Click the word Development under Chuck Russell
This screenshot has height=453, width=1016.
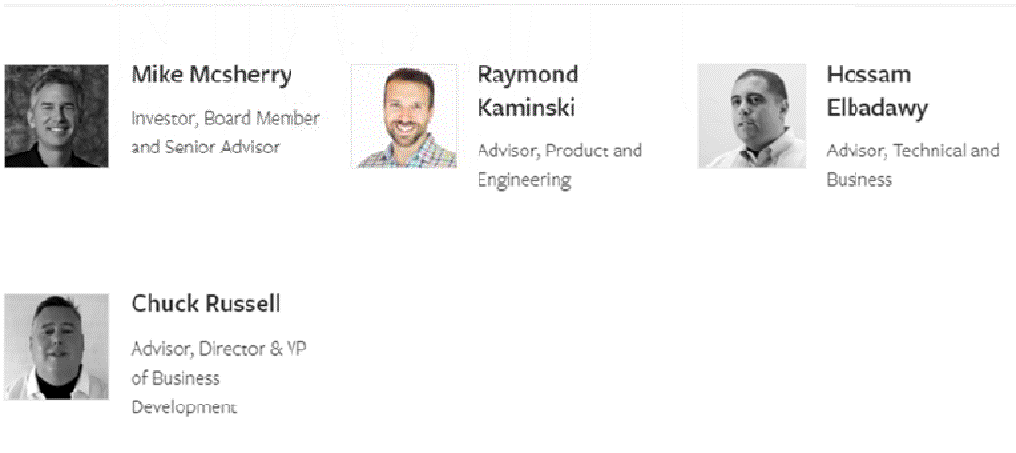coord(184,407)
